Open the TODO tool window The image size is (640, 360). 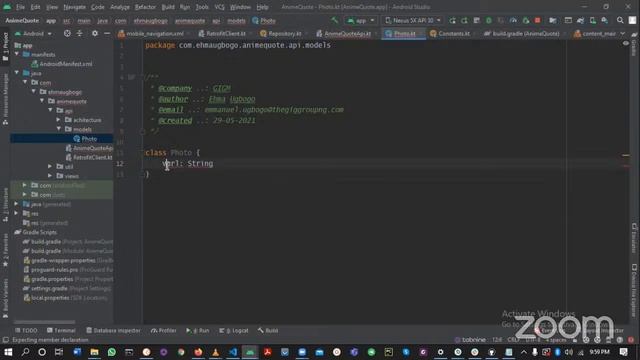(x=26, y=331)
